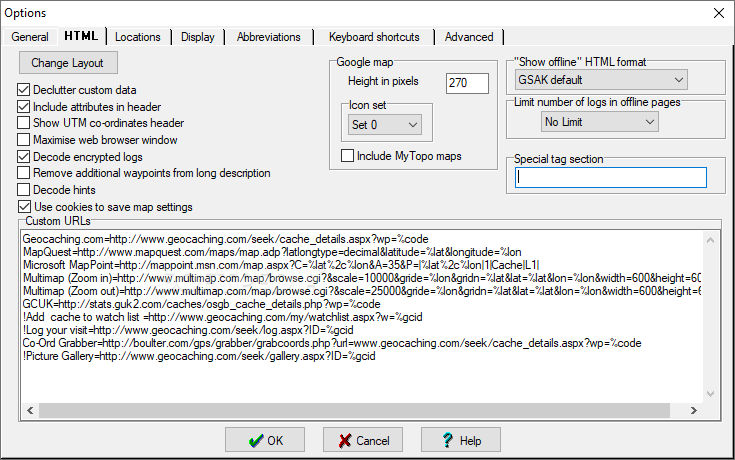This screenshot has width=735, height=460.
Task: Click the Geocaching.com URL line
Action: click(x=225, y=239)
